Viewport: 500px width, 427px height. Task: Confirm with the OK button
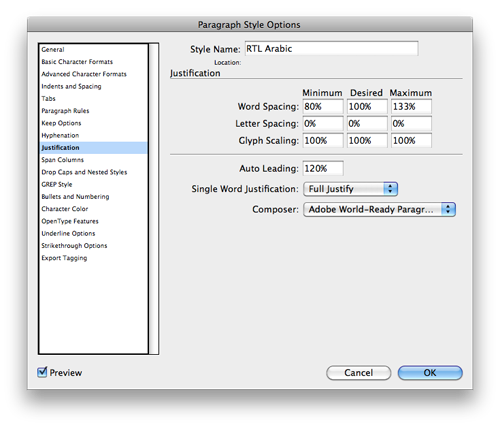point(430,373)
